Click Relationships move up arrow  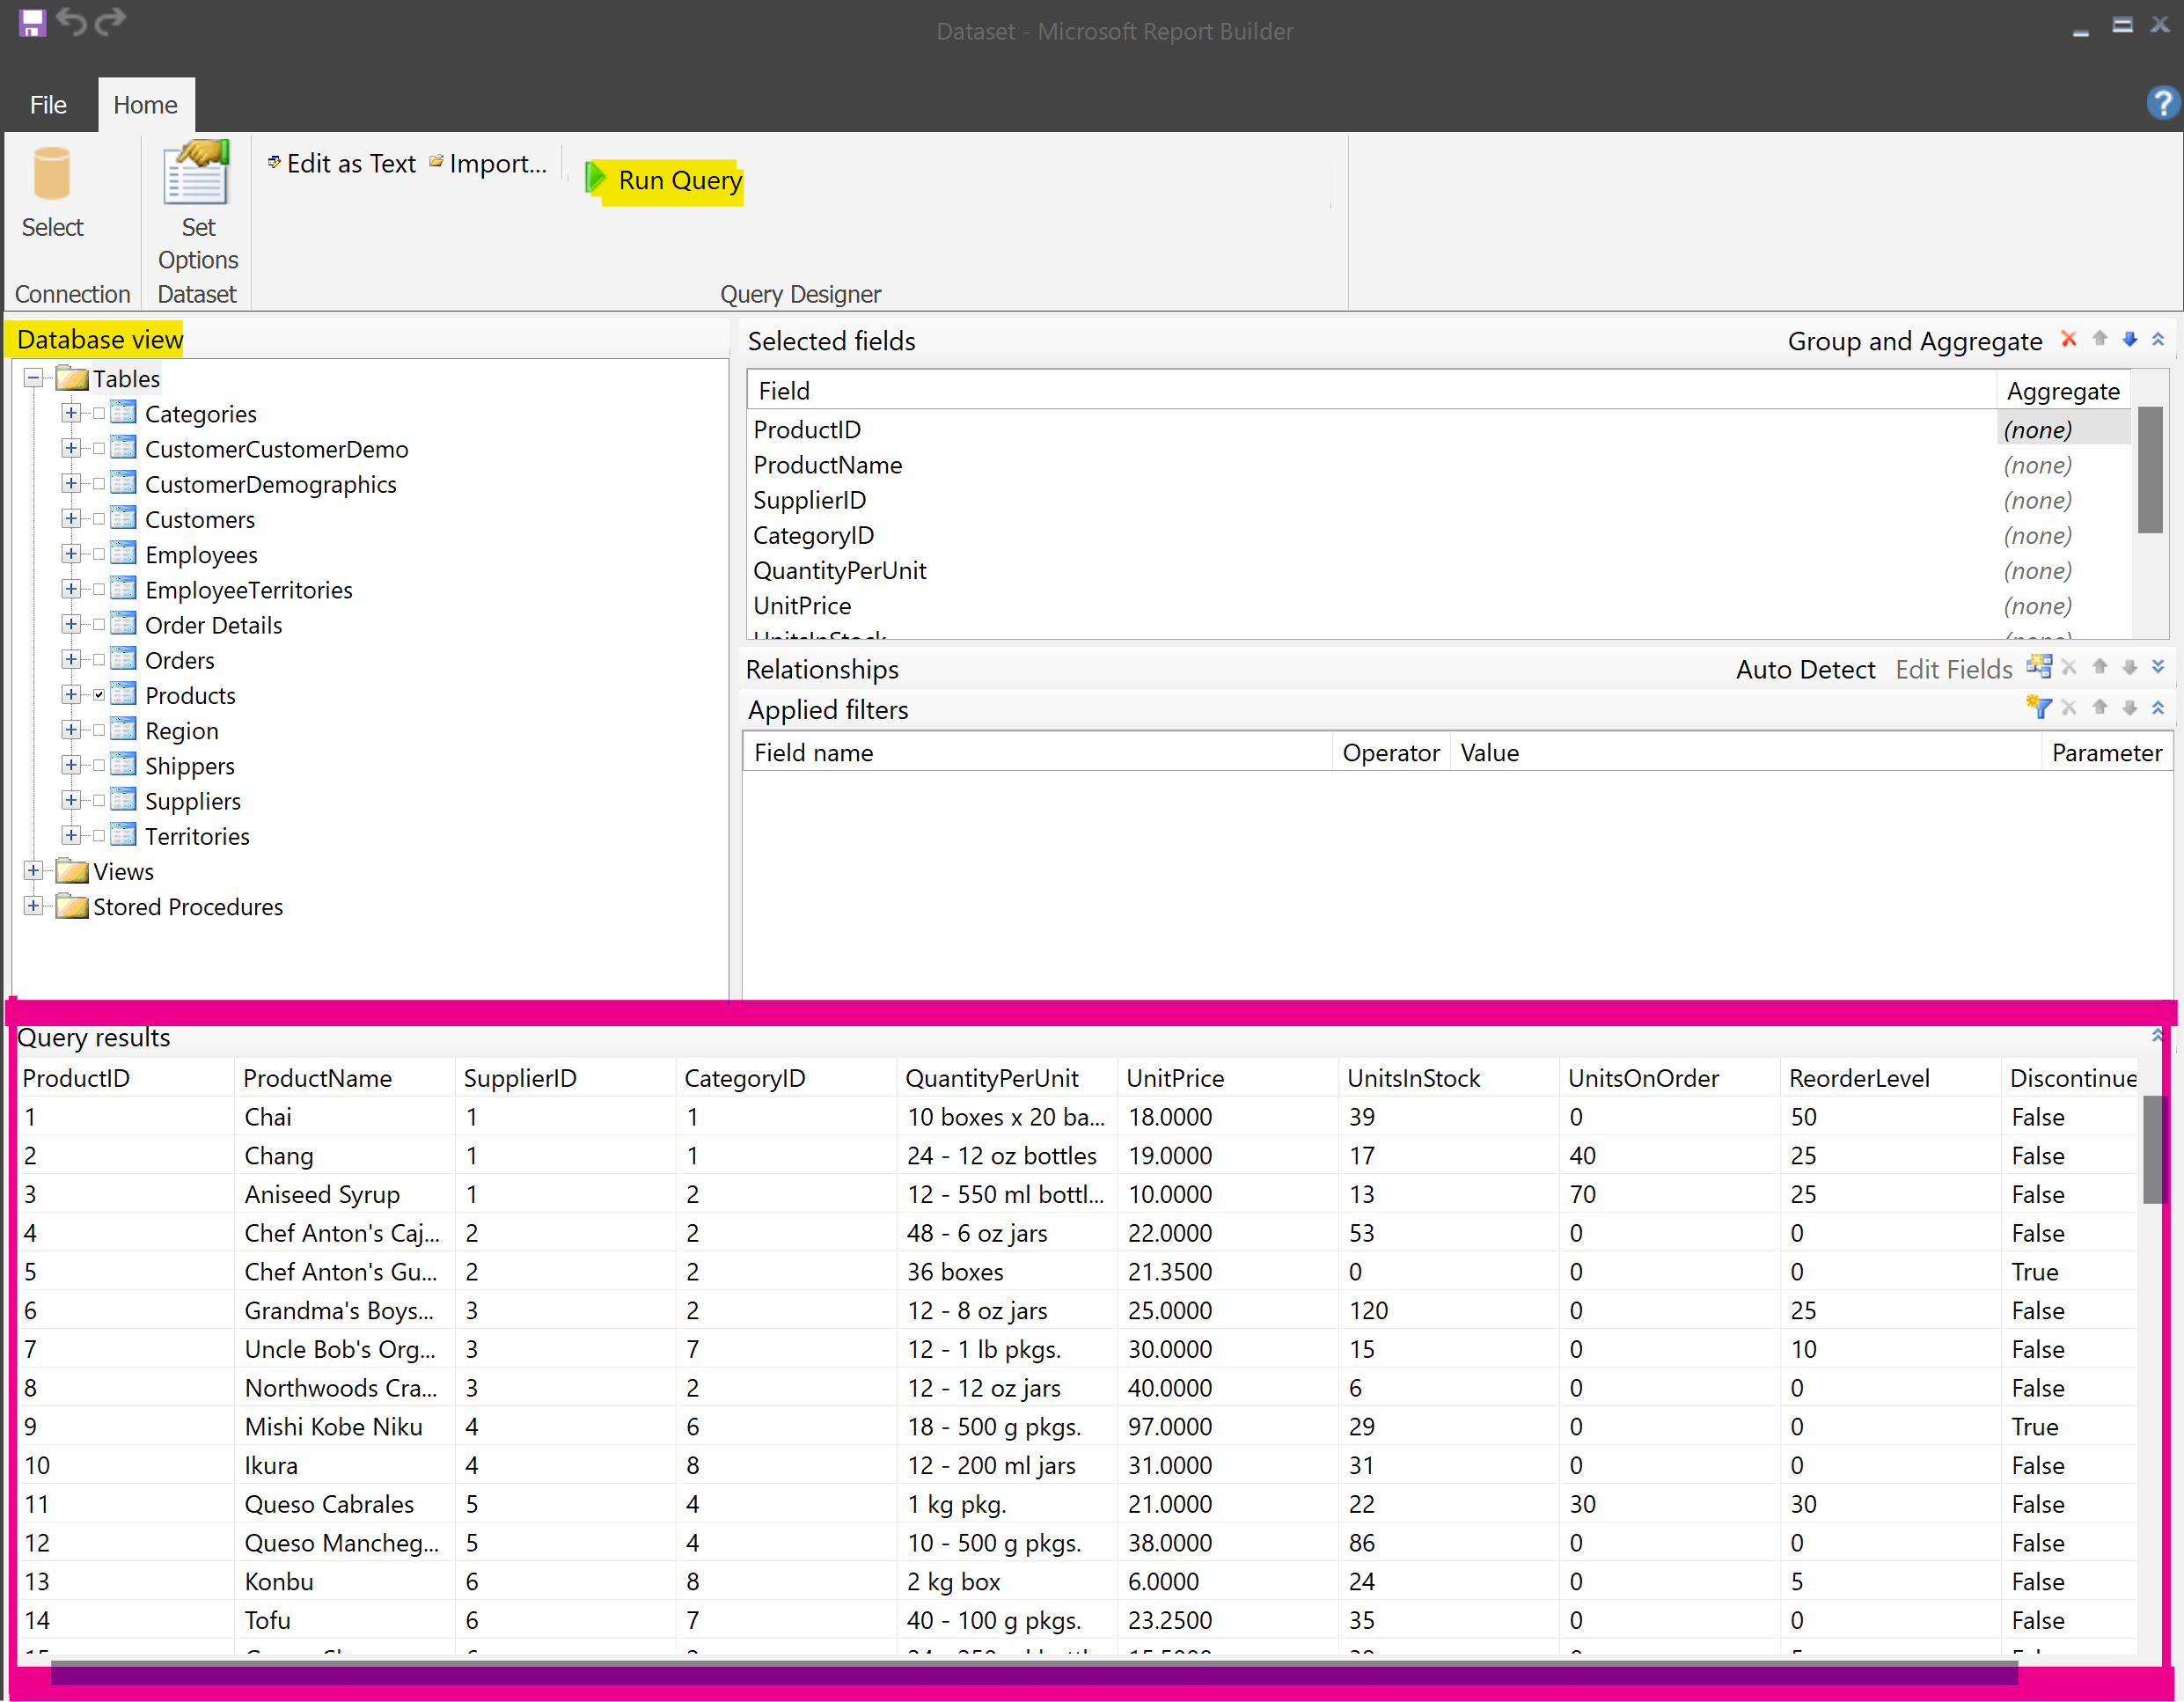click(x=2099, y=668)
